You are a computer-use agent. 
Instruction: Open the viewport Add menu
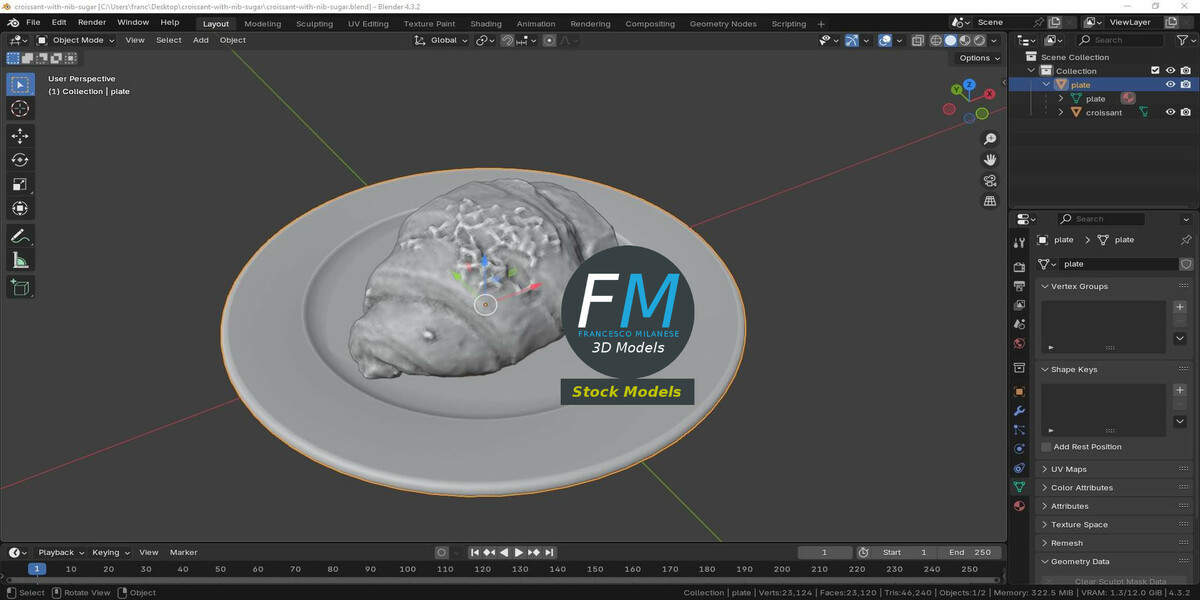201,41
